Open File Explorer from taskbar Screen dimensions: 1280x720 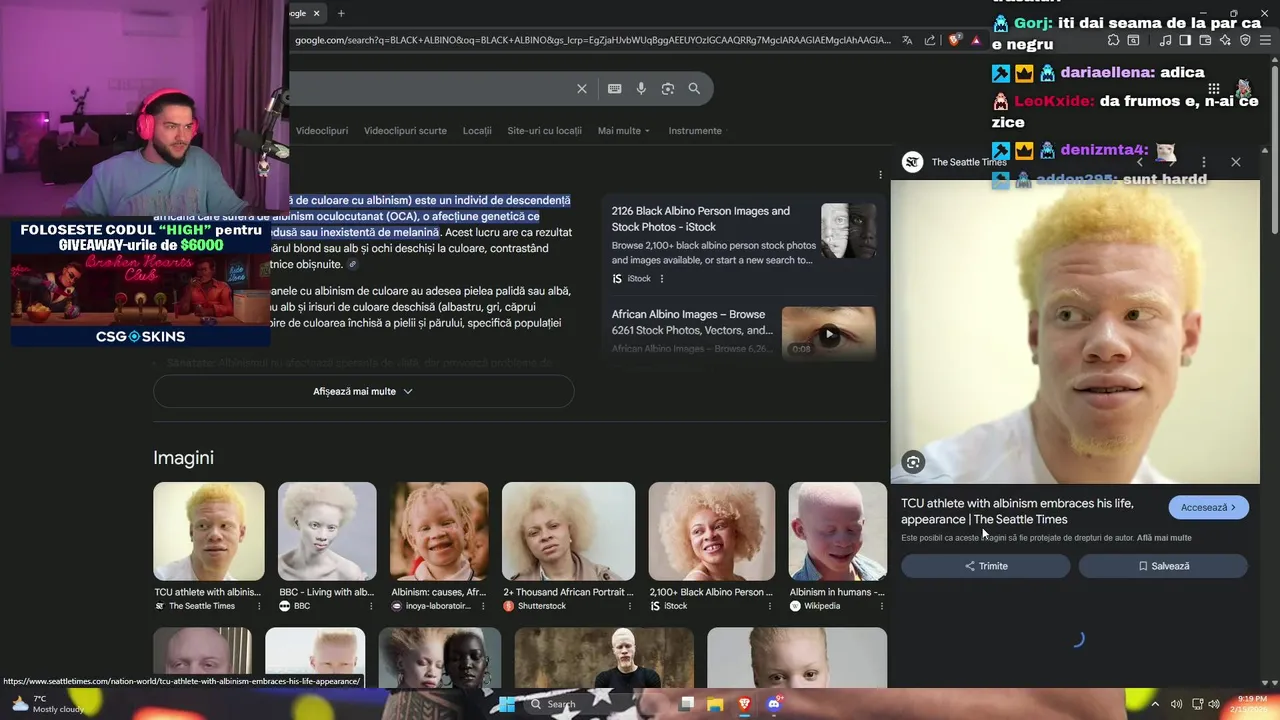pyautogui.click(x=715, y=704)
